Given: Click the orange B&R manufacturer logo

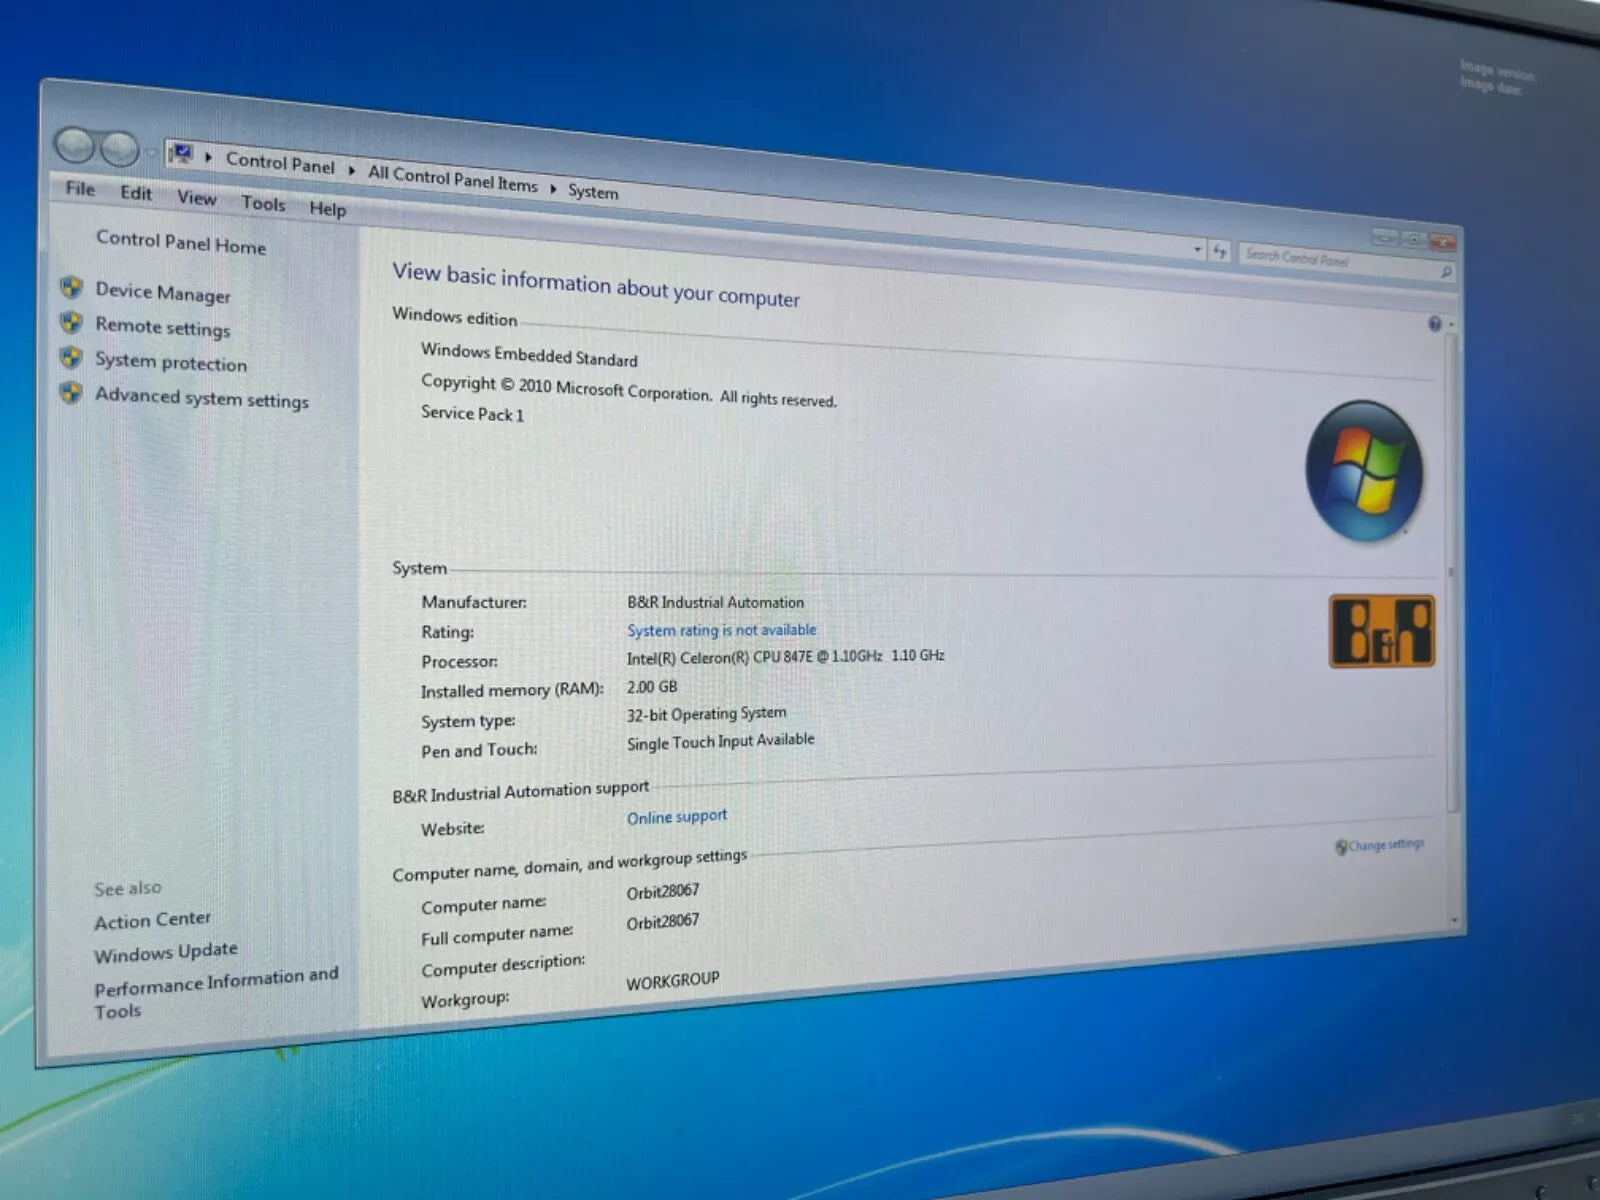Looking at the screenshot, I should click(x=1381, y=631).
